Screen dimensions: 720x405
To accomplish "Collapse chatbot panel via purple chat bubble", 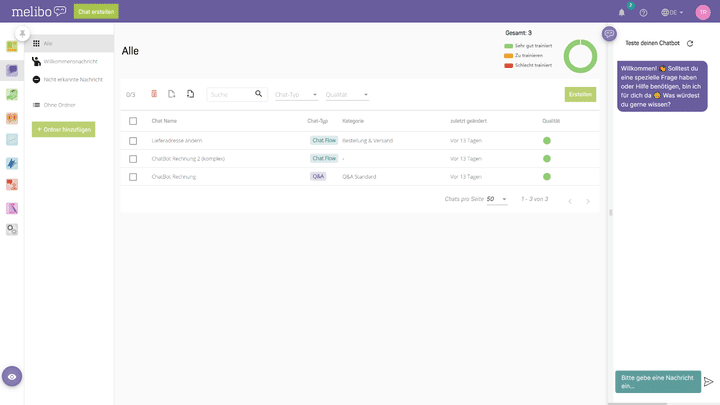I will tap(609, 34).
